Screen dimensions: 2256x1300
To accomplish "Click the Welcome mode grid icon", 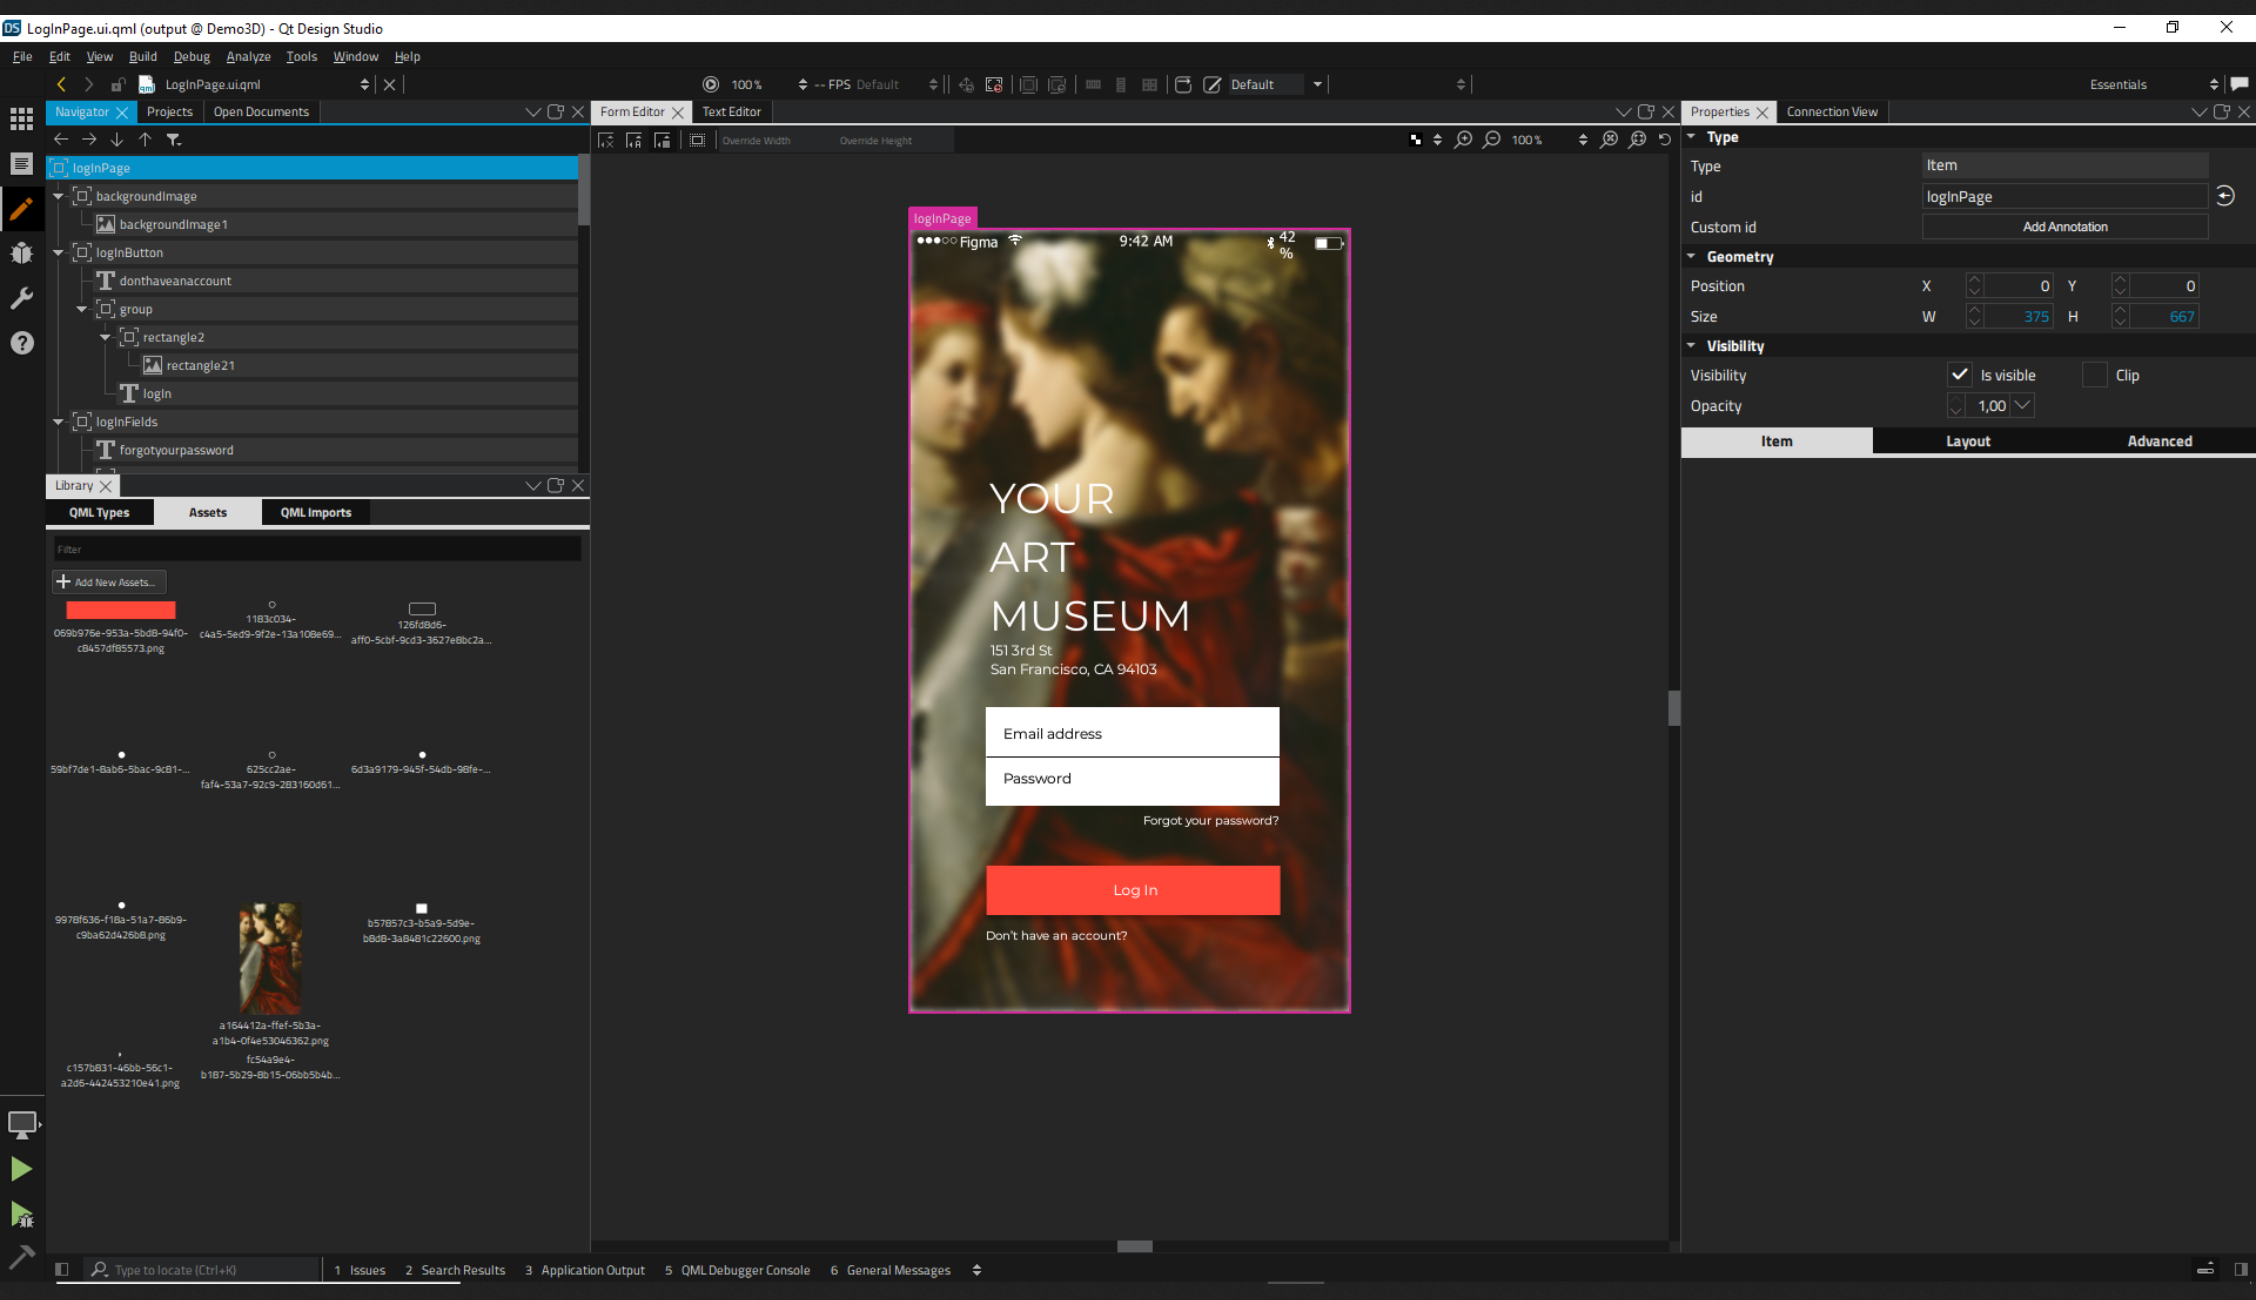I will coord(21,119).
